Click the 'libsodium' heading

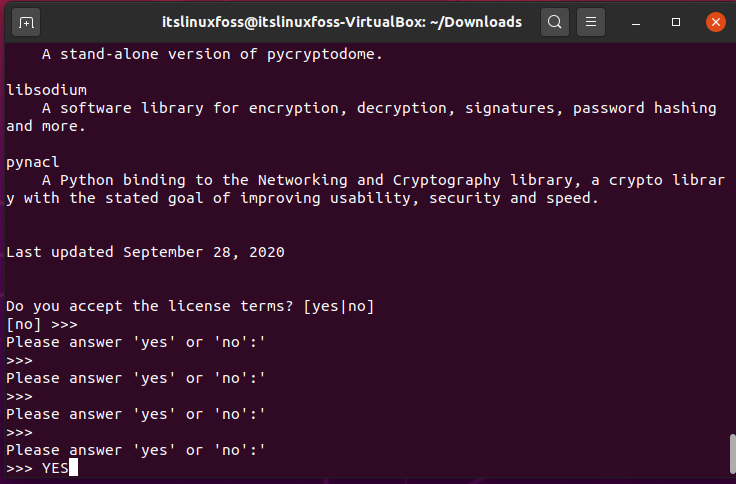(x=46, y=90)
